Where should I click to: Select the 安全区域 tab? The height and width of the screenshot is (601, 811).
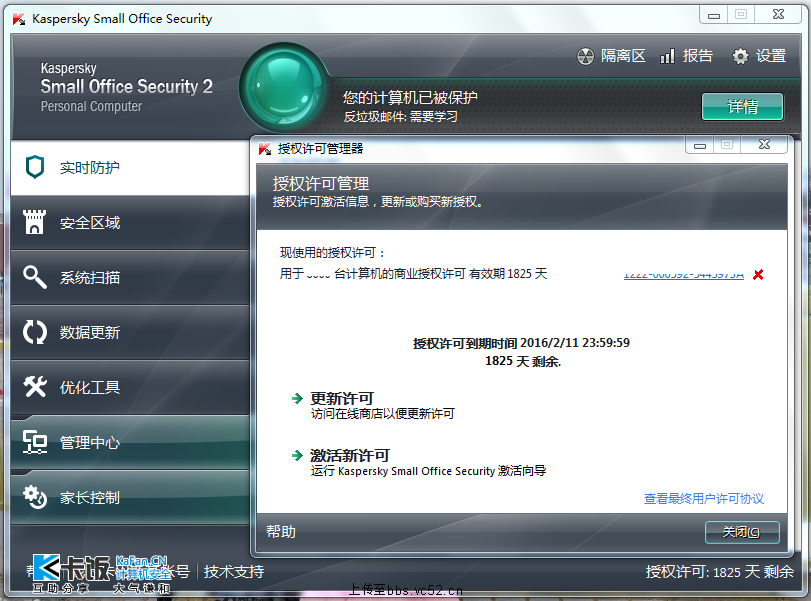point(130,223)
